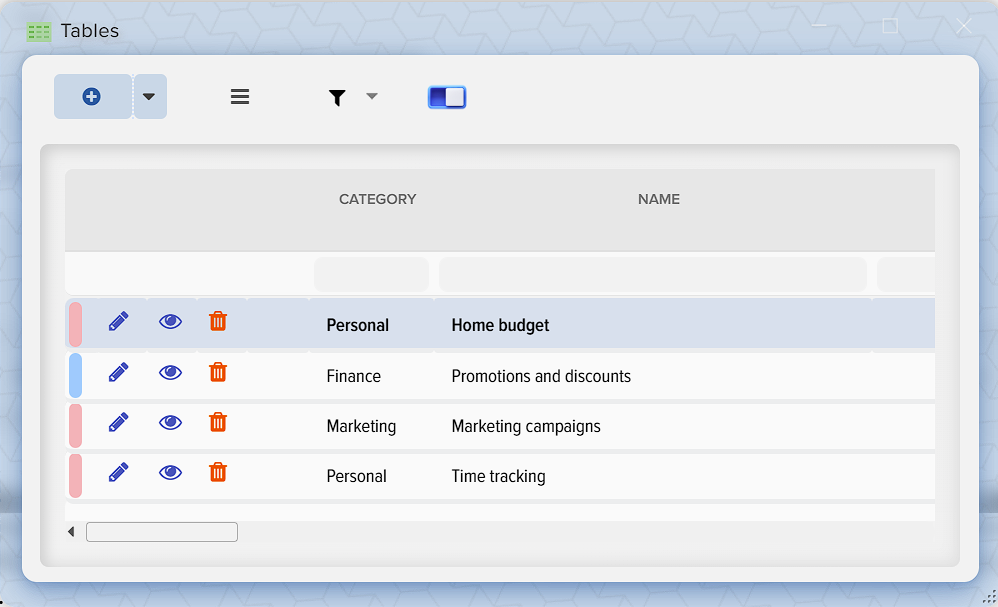This screenshot has width=998, height=607.
Task: Click 'Personal' category in Time tracking row
Action: 356,476
